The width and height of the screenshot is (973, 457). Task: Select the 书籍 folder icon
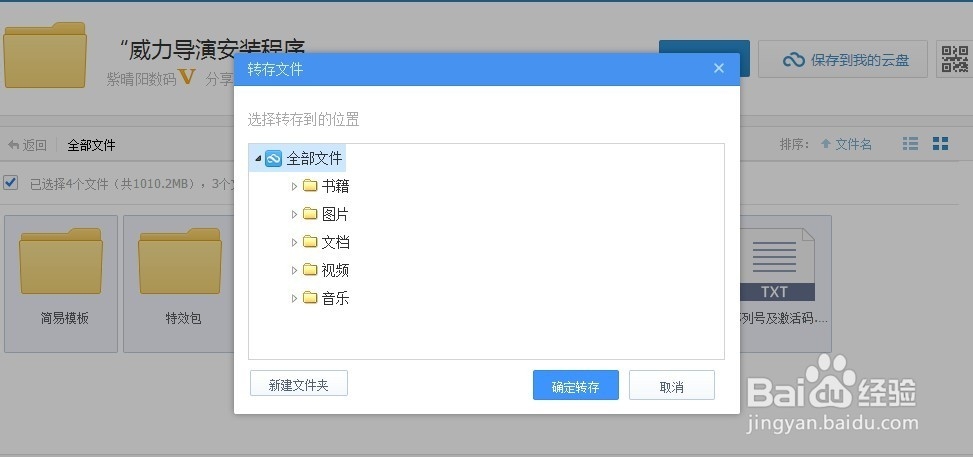click(310, 185)
